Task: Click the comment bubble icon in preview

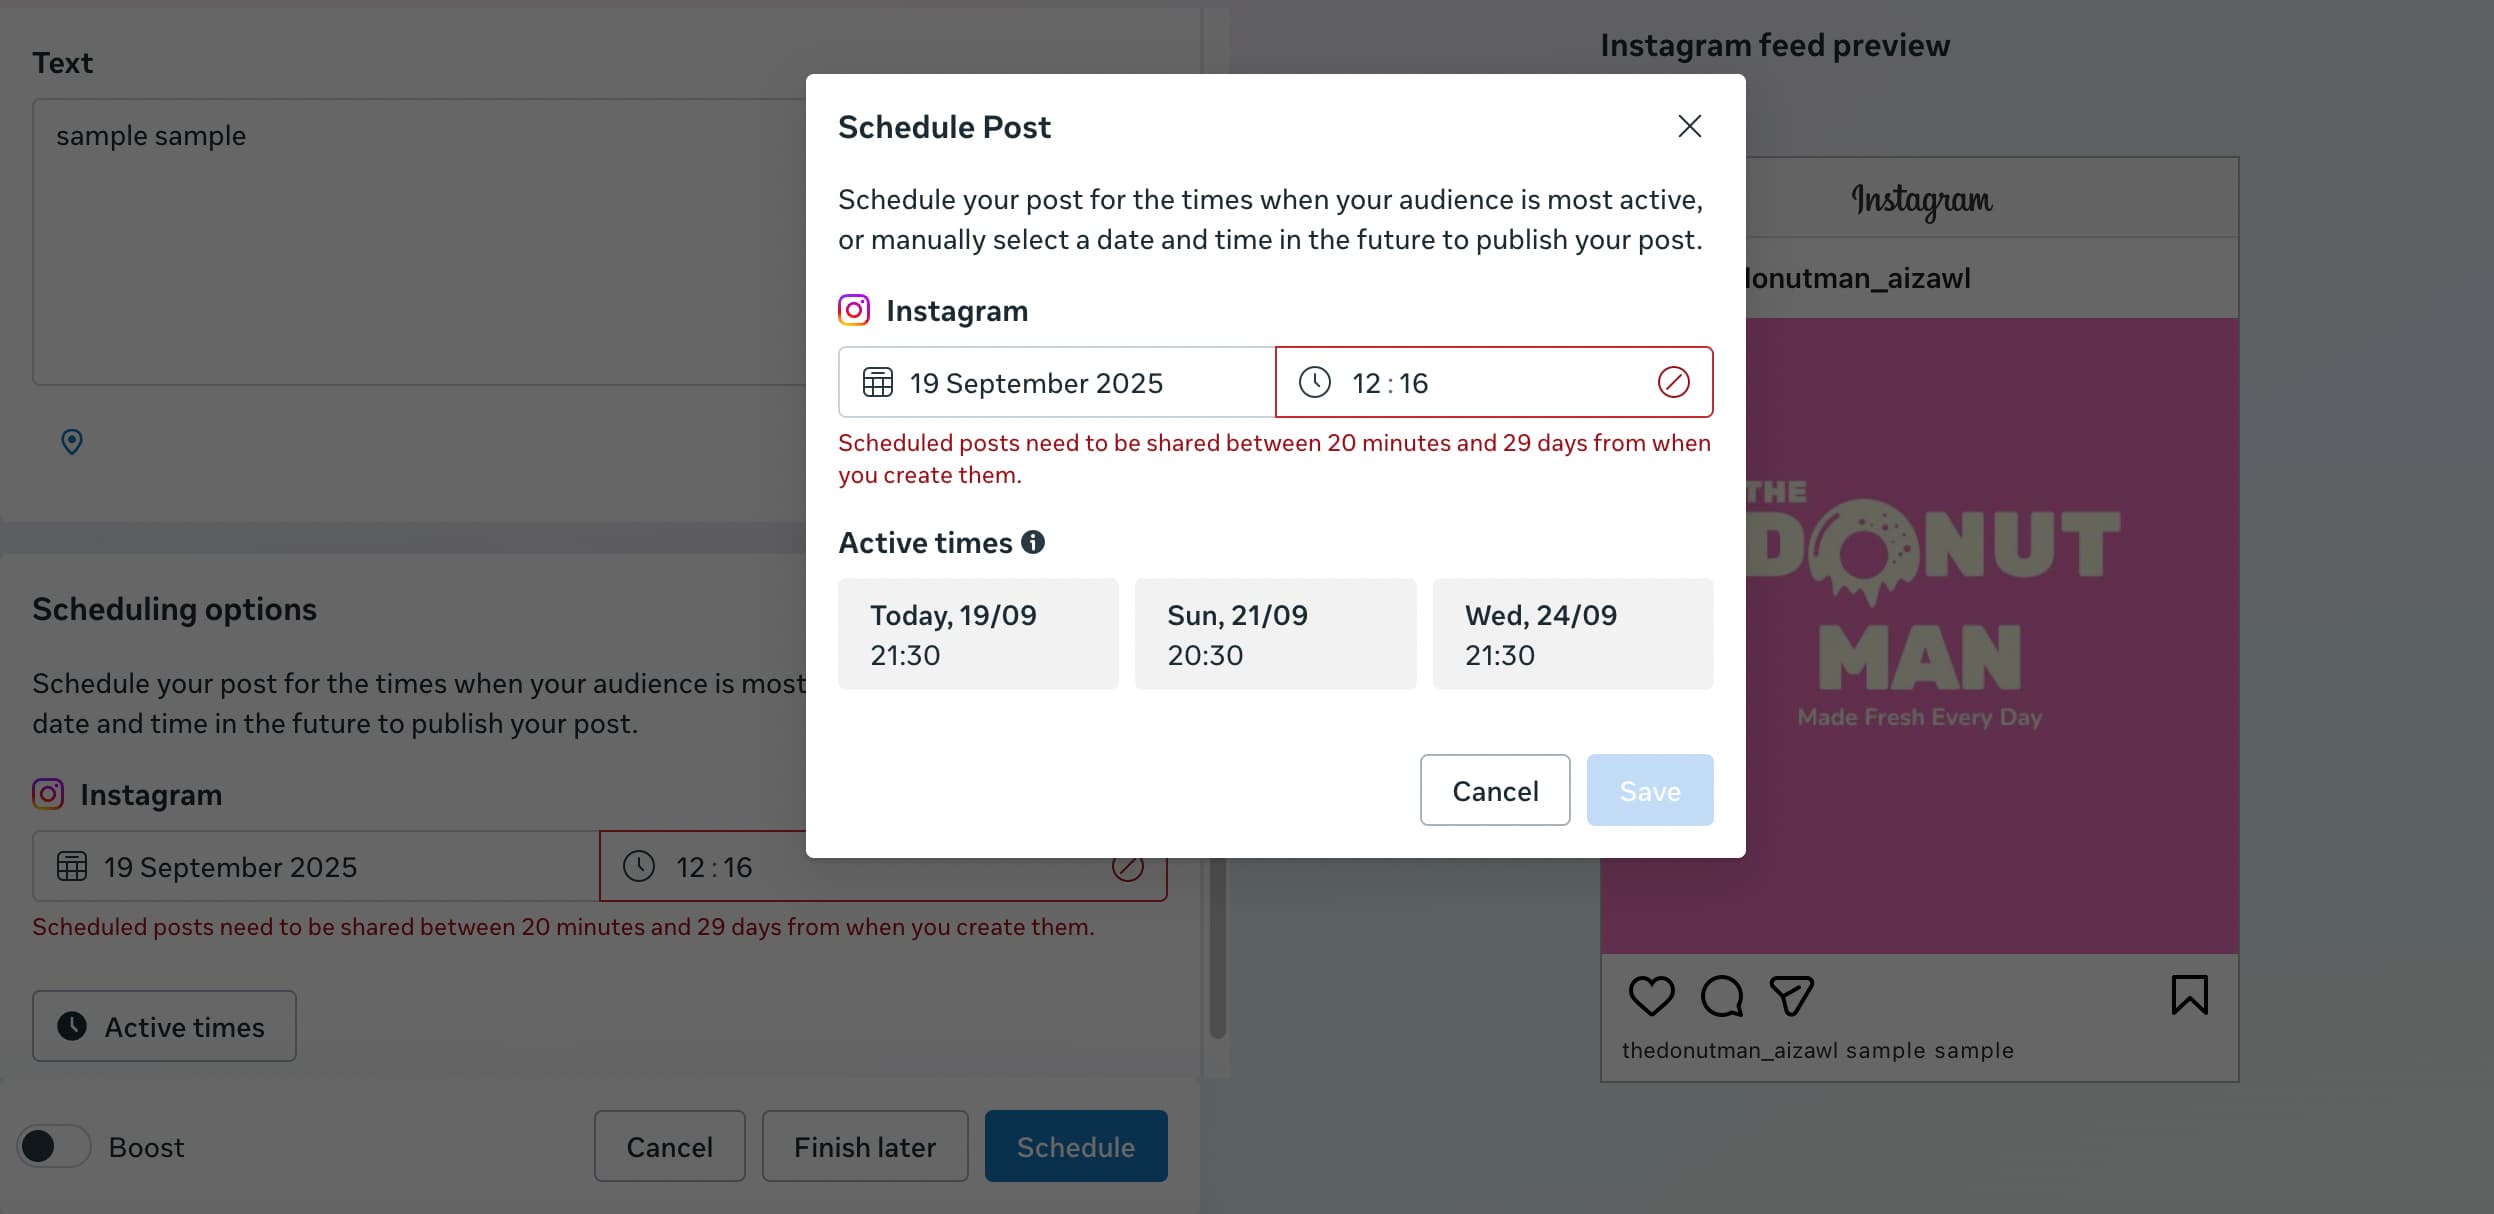Action: coord(1722,996)
